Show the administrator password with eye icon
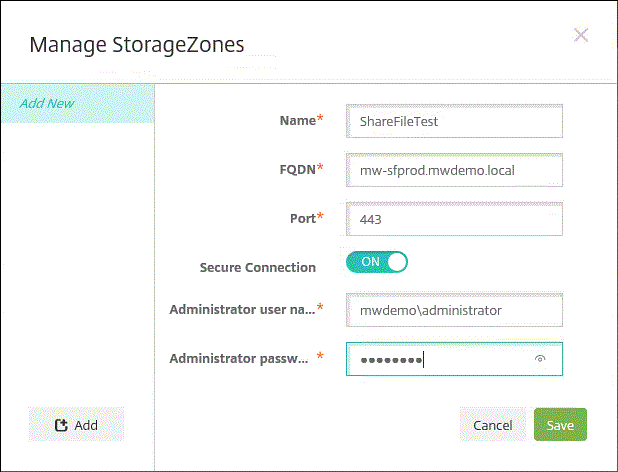The width and height of the screenshot is (618, 472). coord(540,358)
